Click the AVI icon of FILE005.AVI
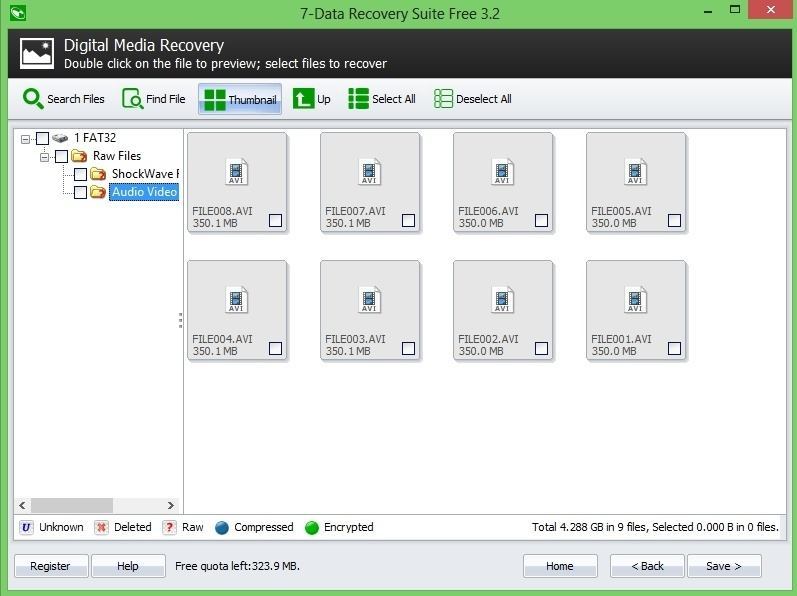This screenshot has width=797, height=596. [635, 172]
